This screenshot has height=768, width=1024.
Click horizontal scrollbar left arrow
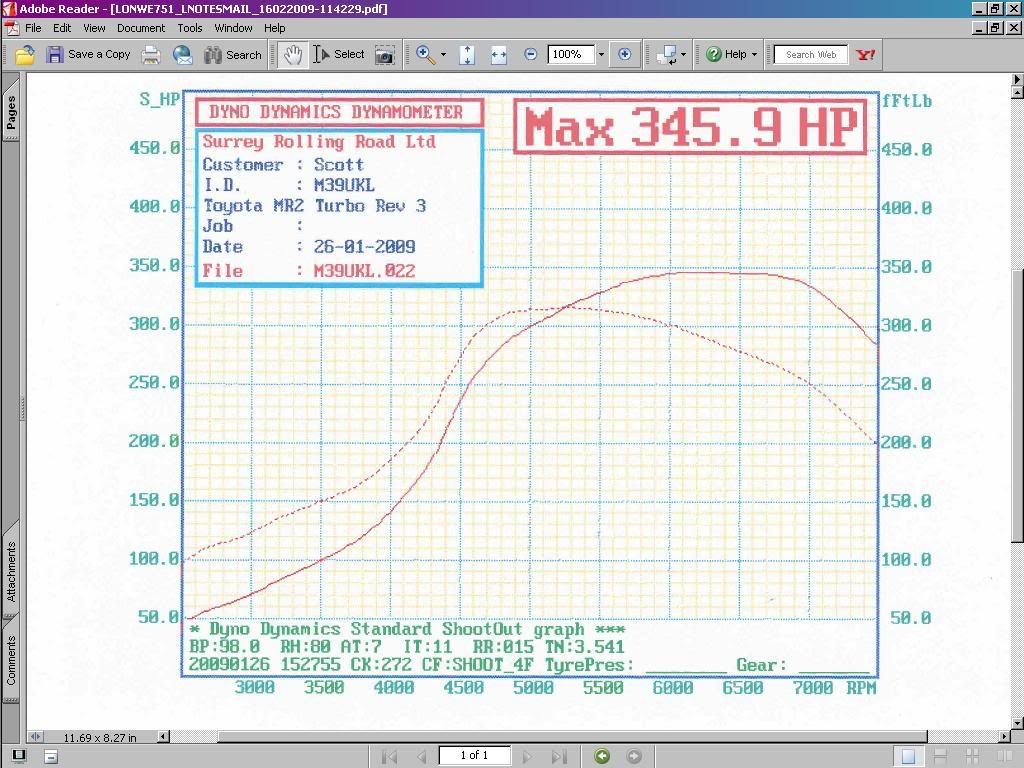[x=163, y=737]
